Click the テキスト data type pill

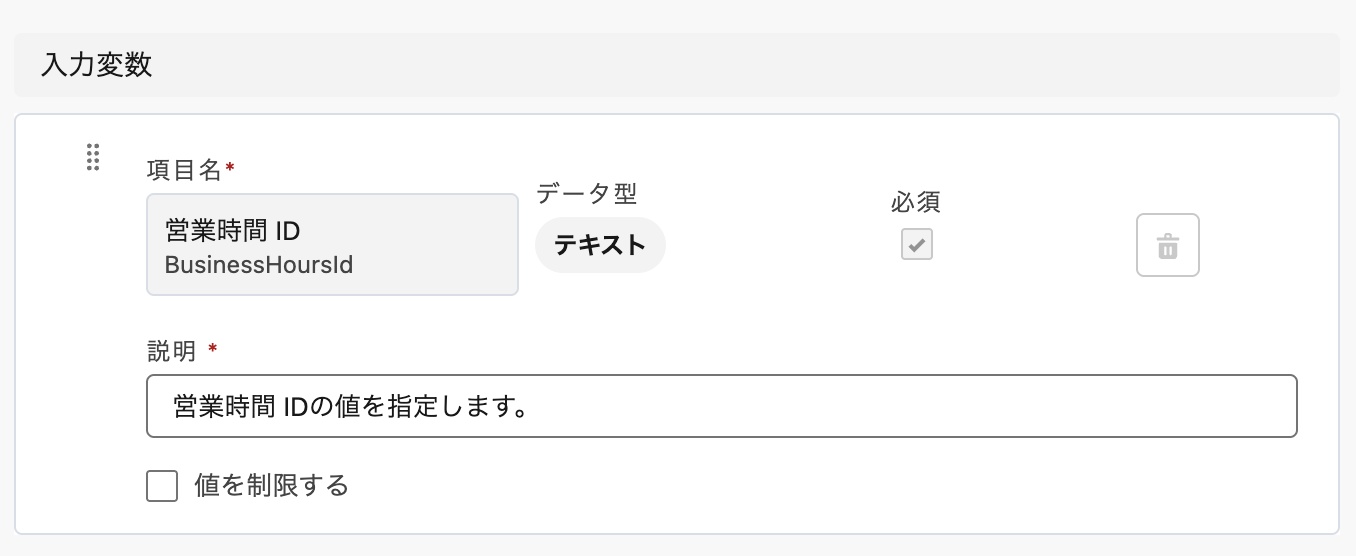coord(600,245)
